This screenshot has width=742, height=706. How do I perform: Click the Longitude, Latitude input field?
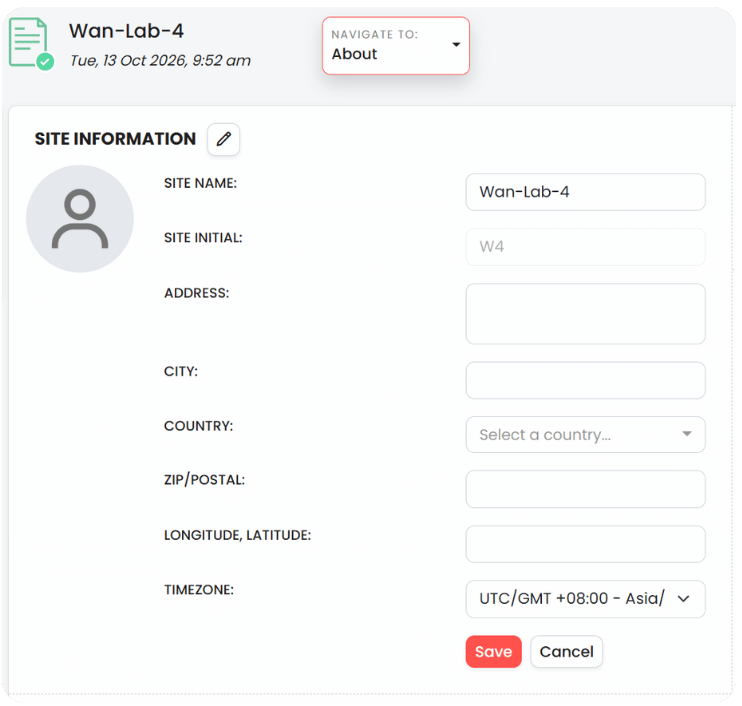[x=585, y=544]
